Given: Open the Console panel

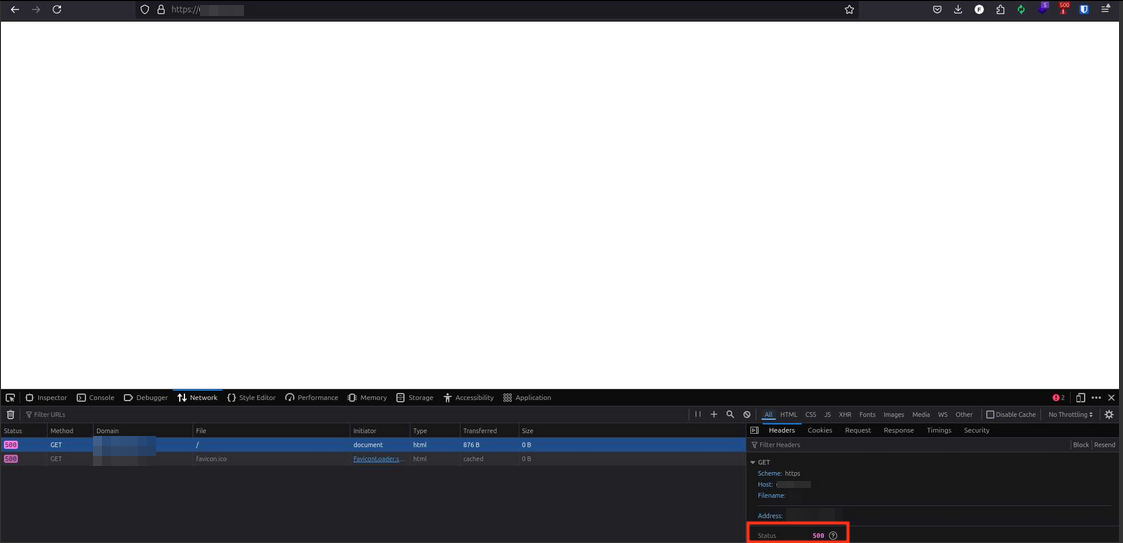Looking at the screenshot, I should tap(96, 398).
